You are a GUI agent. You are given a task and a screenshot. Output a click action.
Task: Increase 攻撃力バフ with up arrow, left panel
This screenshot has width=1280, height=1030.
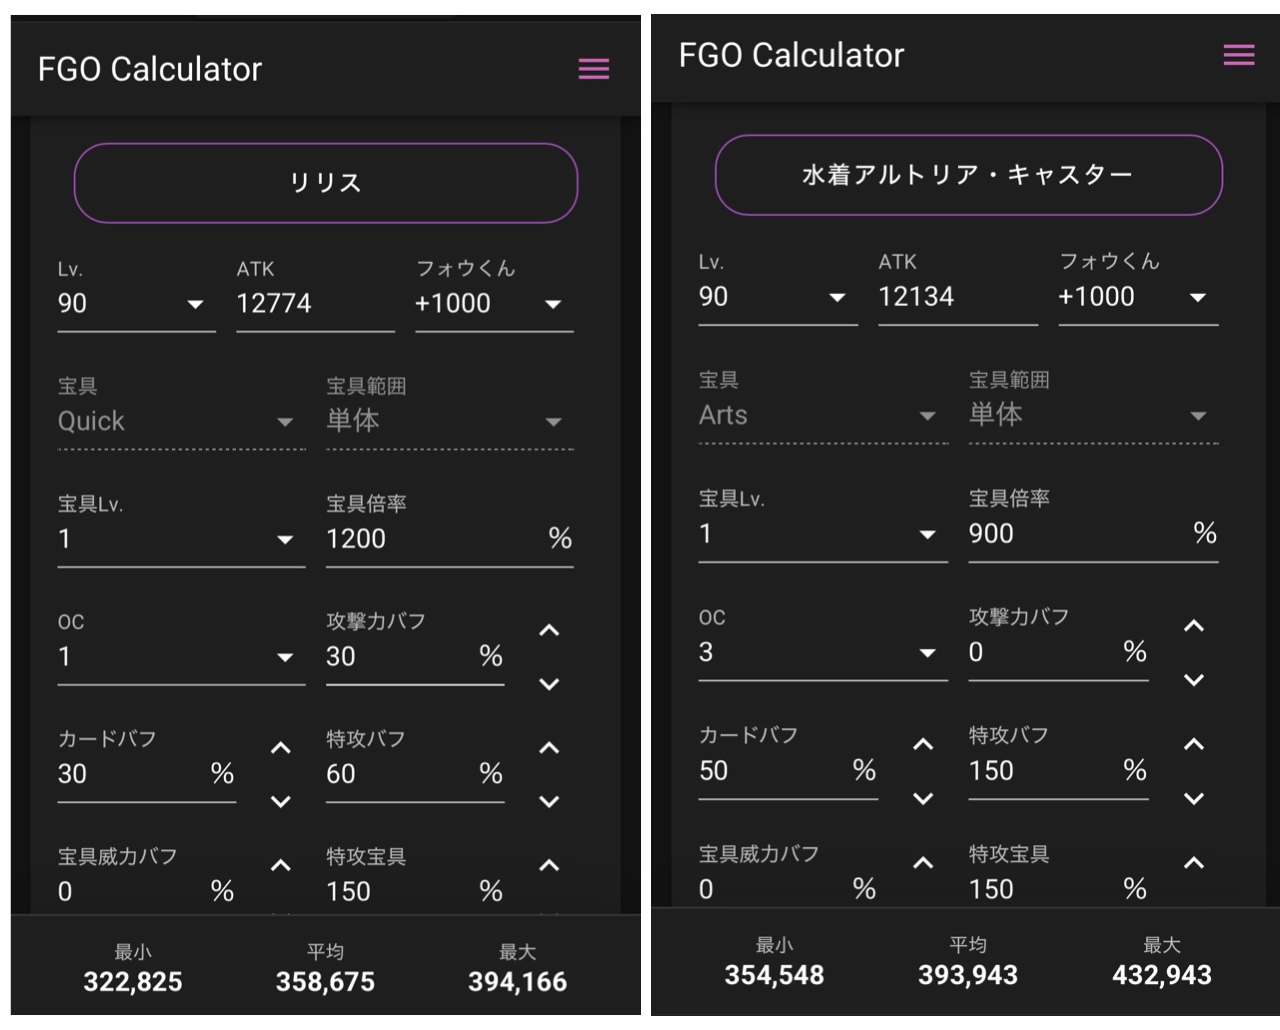pos(549,631)
